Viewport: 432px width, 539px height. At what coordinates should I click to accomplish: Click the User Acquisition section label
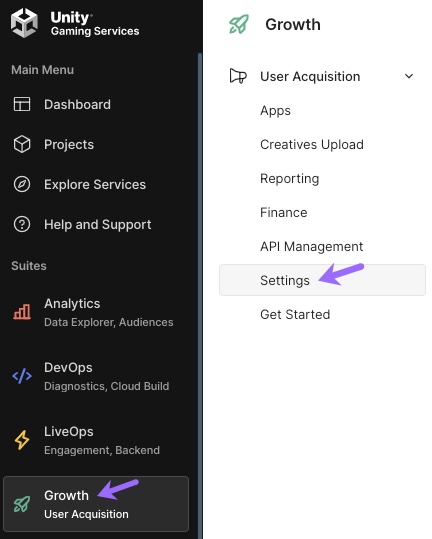(310, 76)
